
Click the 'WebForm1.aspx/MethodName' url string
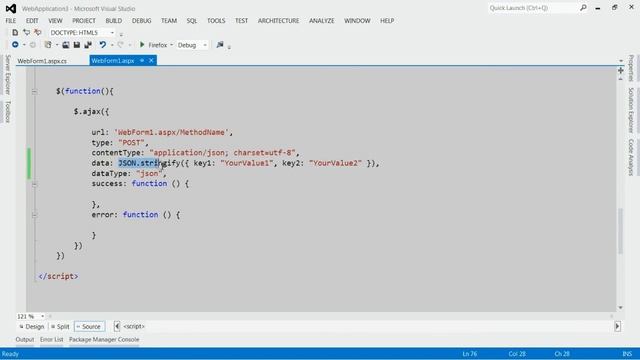[171, 132]
